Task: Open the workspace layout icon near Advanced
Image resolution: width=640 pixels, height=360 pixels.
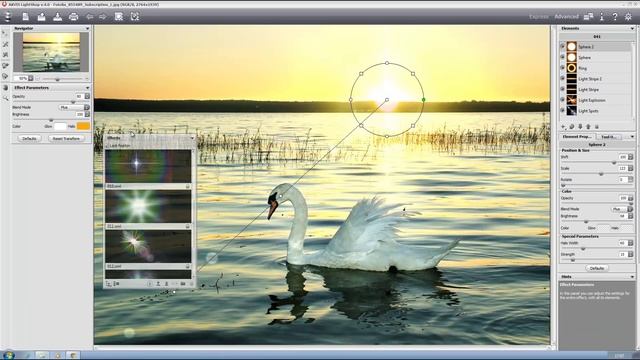Action: [588, 16]
